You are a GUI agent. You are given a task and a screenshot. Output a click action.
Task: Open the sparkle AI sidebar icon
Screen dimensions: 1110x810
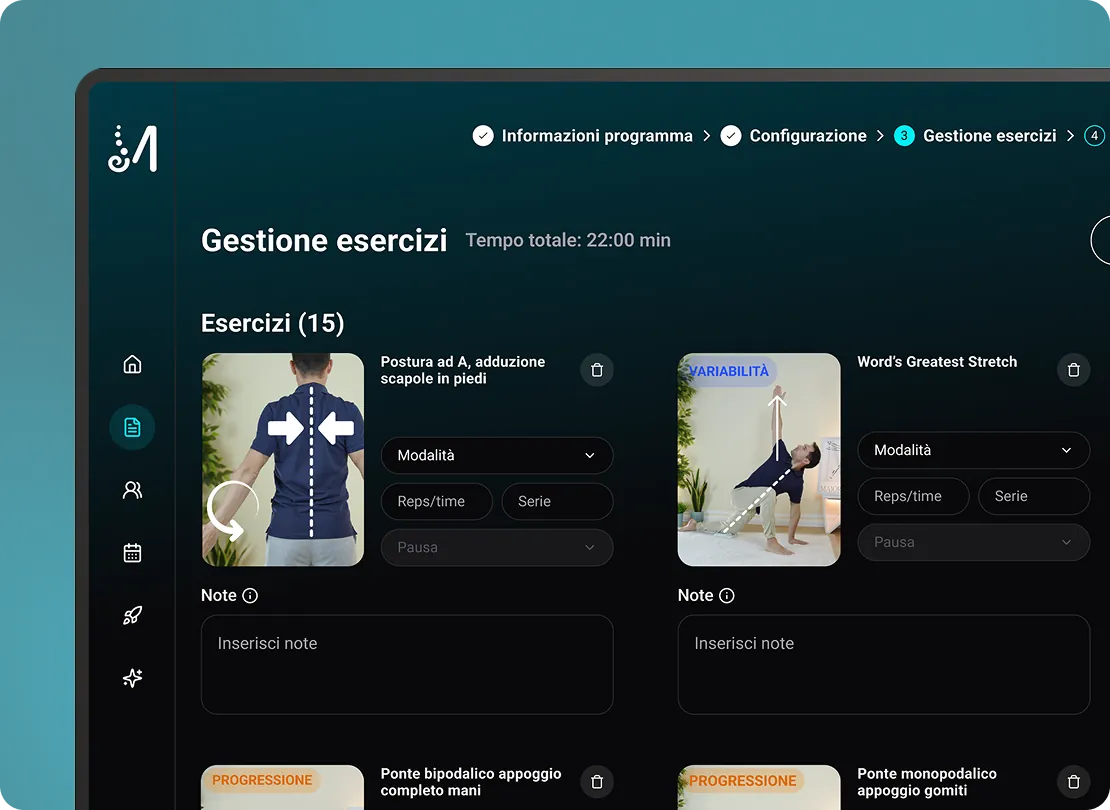pyautogui.click(x=132, y=678)
